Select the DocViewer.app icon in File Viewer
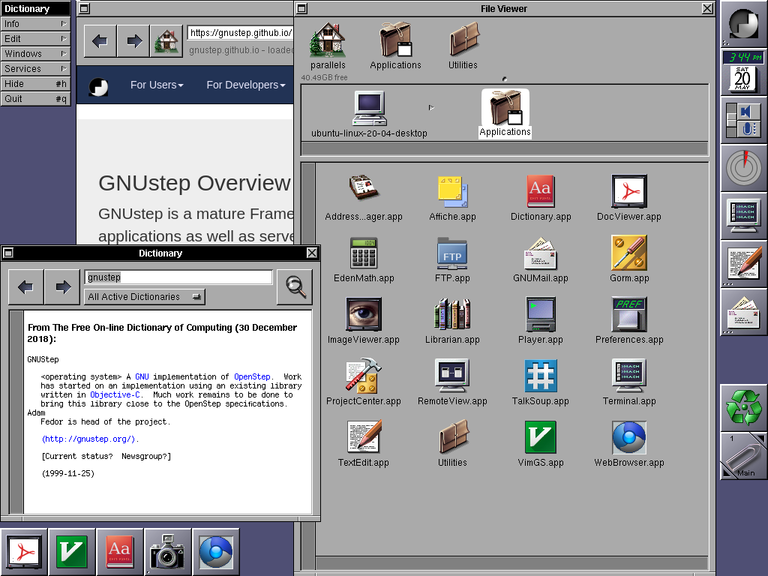This screenshot has width=768, height=576. pyautogui.click(x=629, y=191)
